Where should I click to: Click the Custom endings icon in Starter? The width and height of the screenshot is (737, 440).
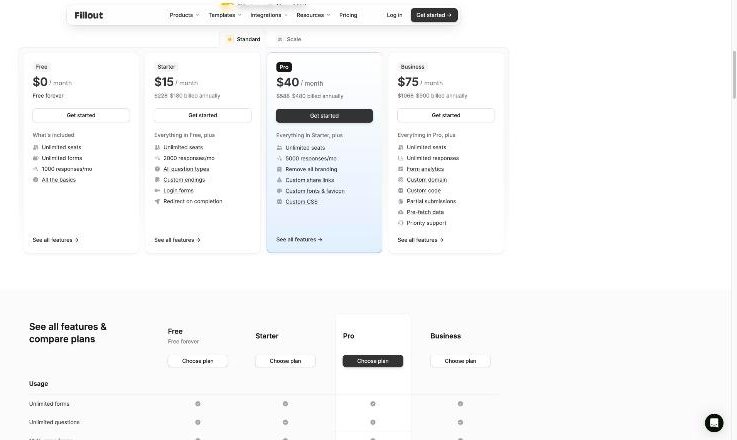pyautogui.click(x=157, y=180)
